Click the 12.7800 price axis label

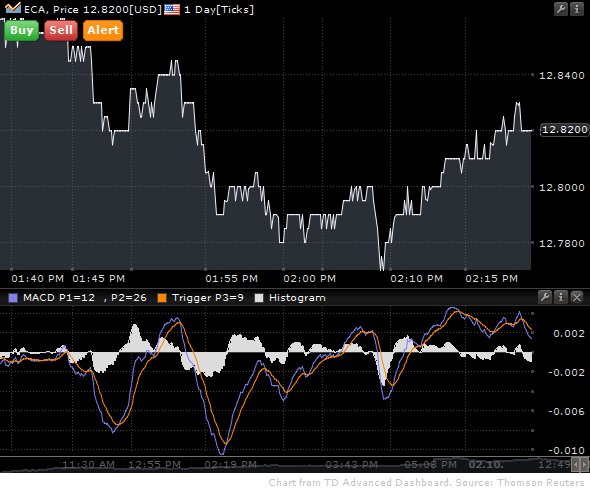pos(562,243)
